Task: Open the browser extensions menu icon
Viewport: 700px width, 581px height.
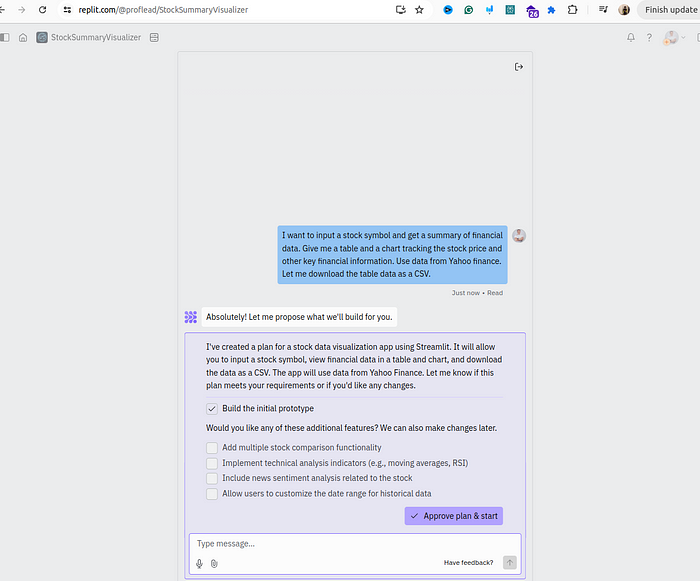Action: coord(572,9)
